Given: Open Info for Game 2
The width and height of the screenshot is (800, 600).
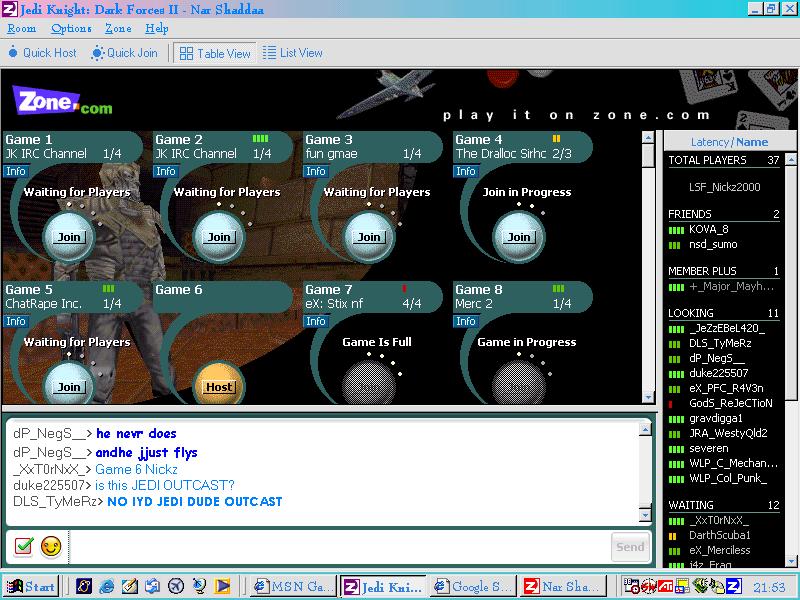Looking at the screenshot, I should click(x=165, y=171).
